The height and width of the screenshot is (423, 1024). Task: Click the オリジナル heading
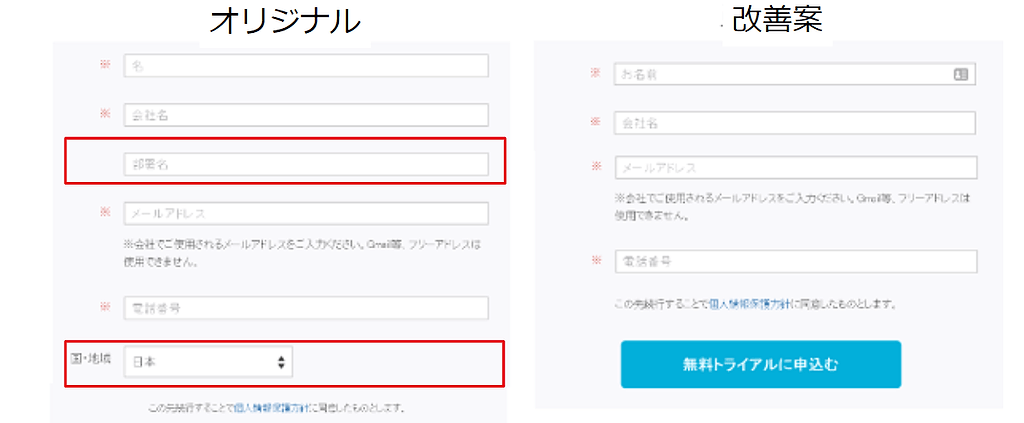tap(285, 22)
